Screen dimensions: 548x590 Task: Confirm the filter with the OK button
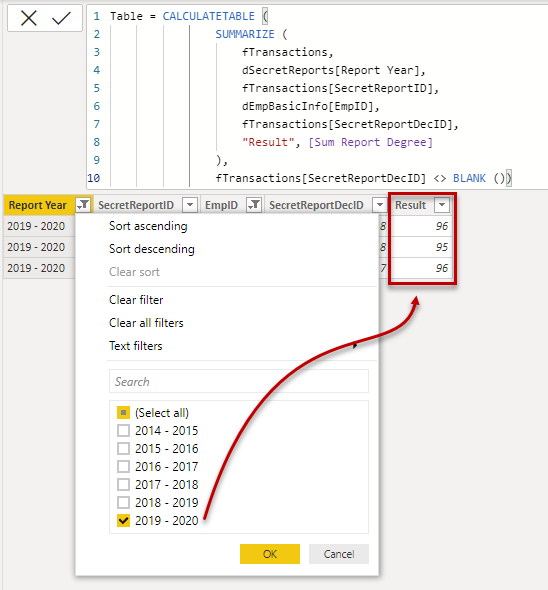point(270,554)
